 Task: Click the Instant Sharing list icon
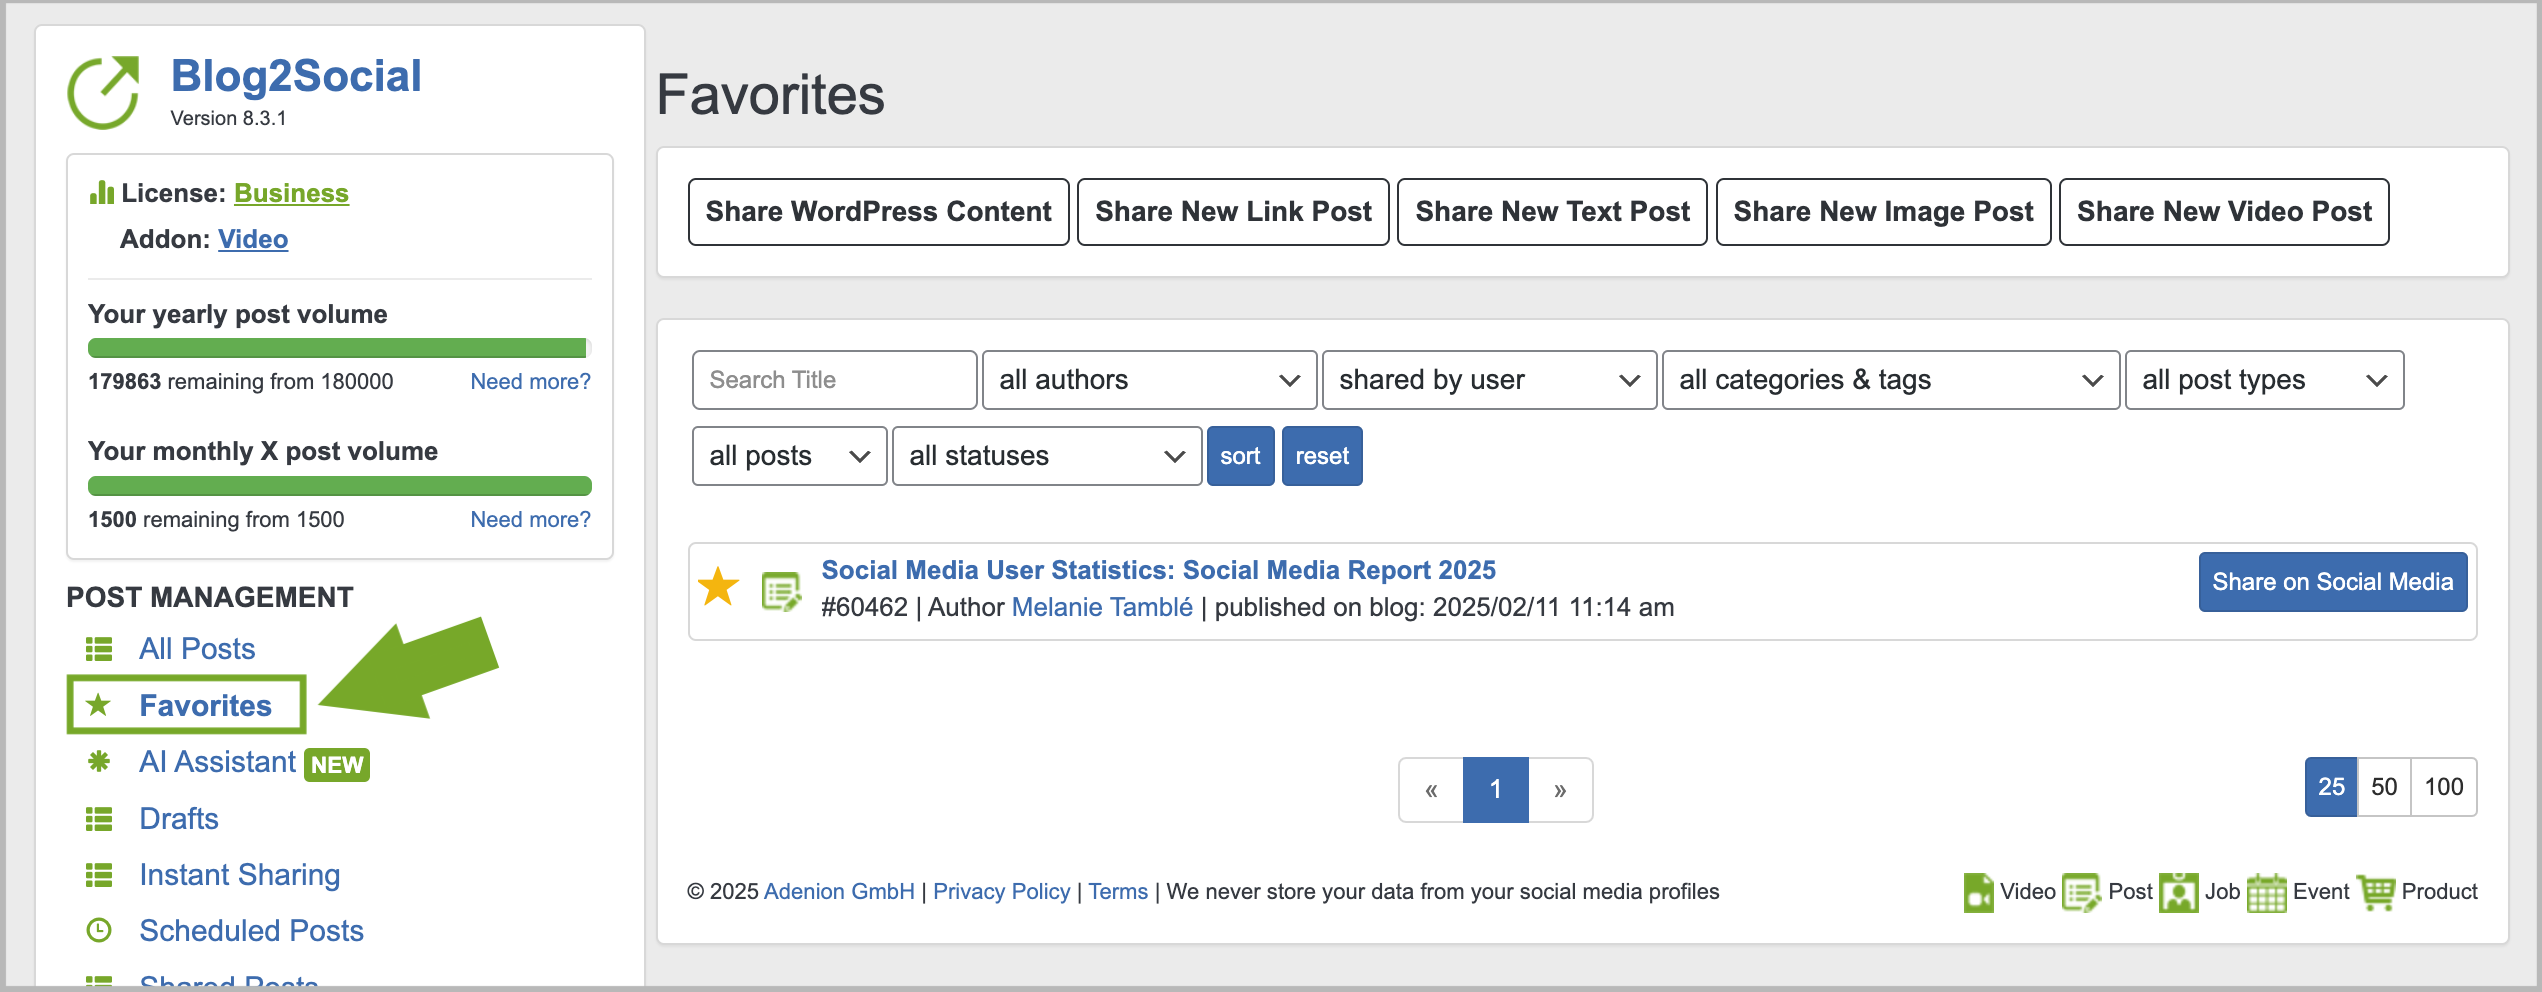(99, 875)
